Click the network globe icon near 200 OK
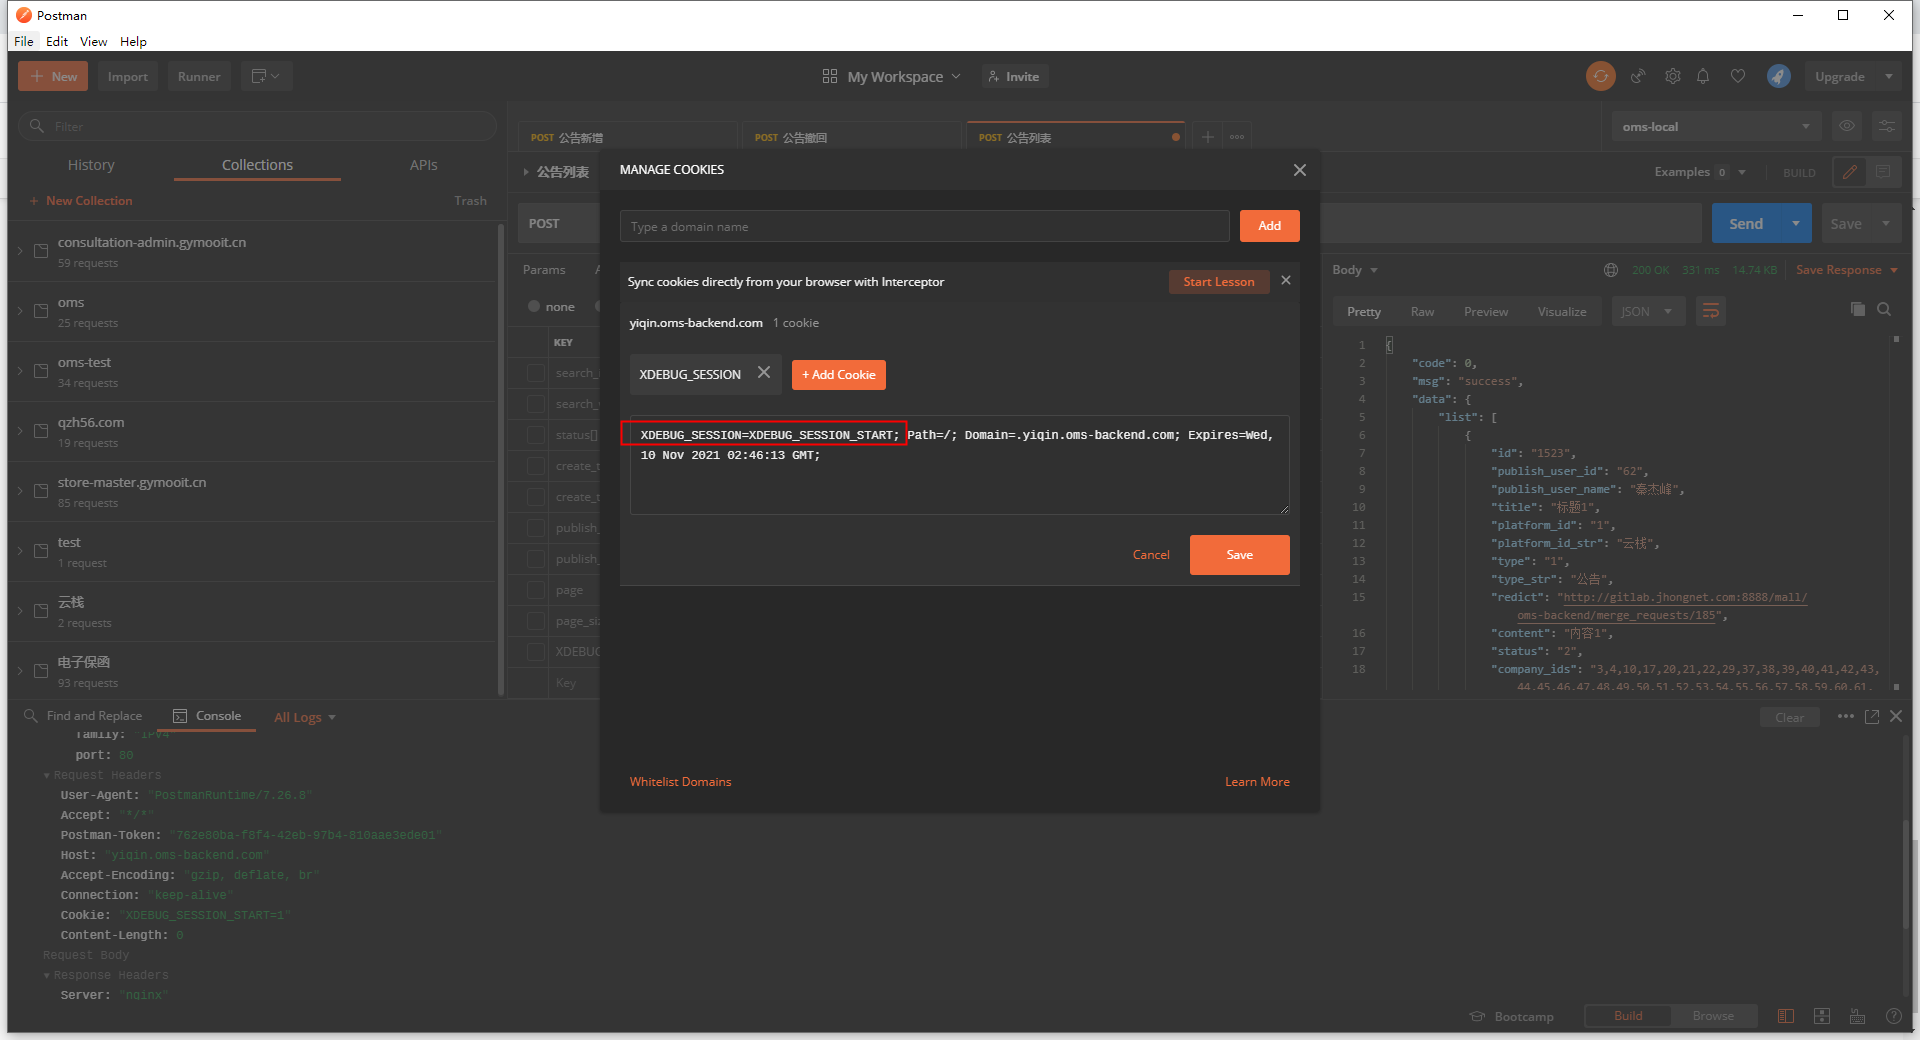1920x1040 pixels. point(1610,270)
